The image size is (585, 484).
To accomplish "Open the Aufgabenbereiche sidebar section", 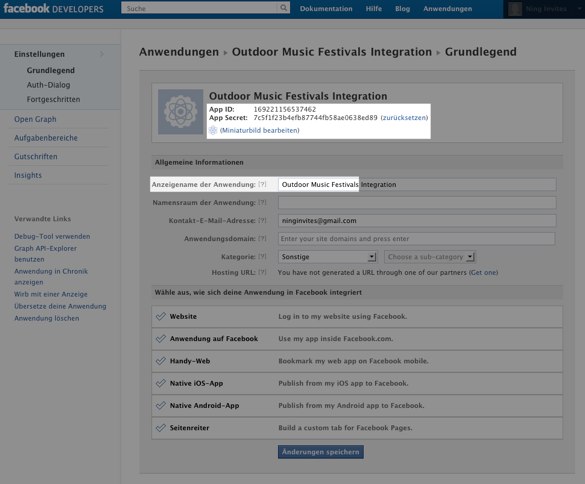I will (46, 138).
